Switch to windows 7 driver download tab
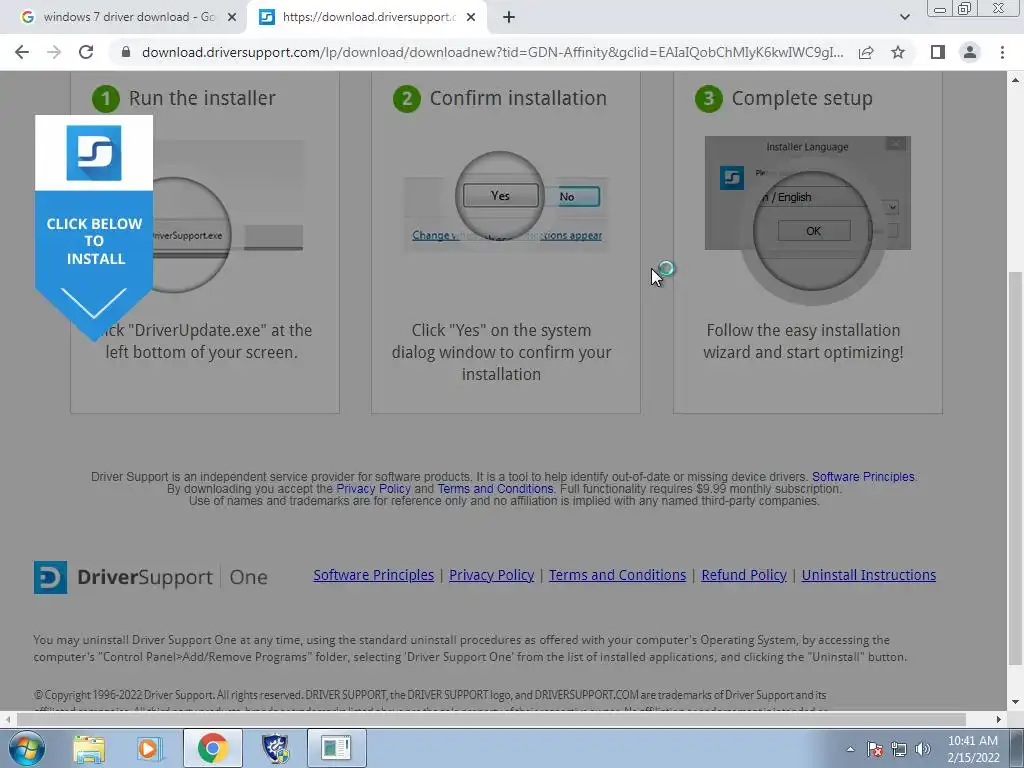Viewport: 1024px width, 768px height. pos(129,18)
